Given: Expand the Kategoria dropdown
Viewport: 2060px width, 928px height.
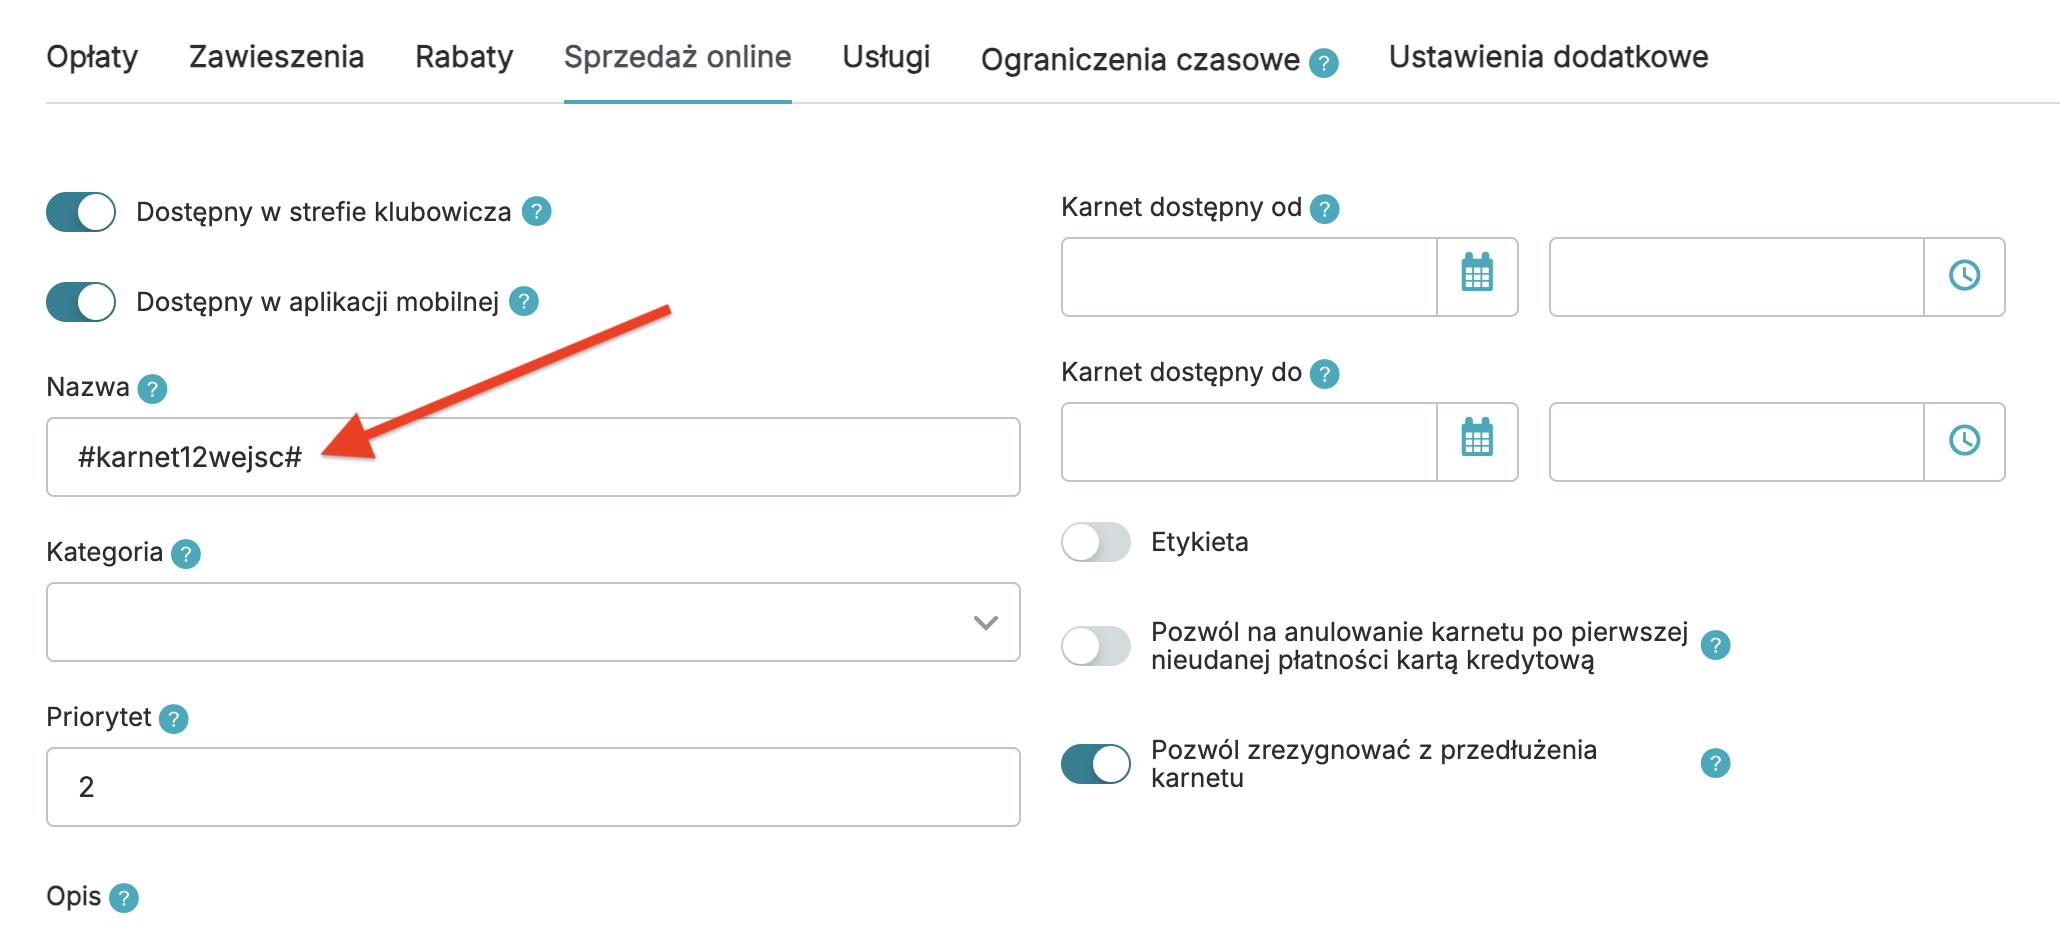Looking at the screenshot, I should point(533,622).
